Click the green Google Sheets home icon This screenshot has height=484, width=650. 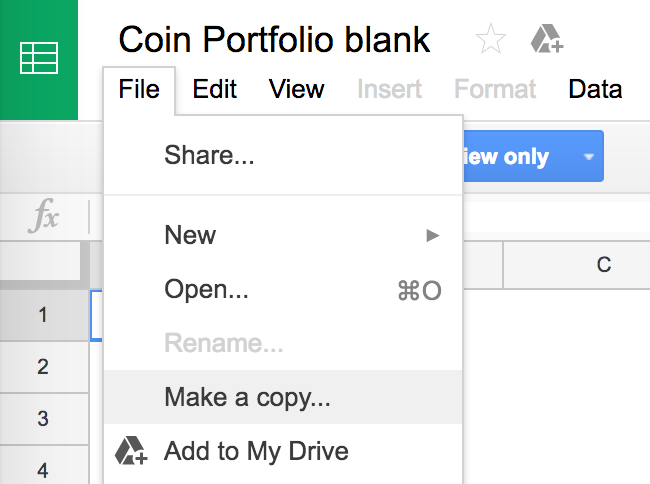pyautogui.click(x=39, y=58)
